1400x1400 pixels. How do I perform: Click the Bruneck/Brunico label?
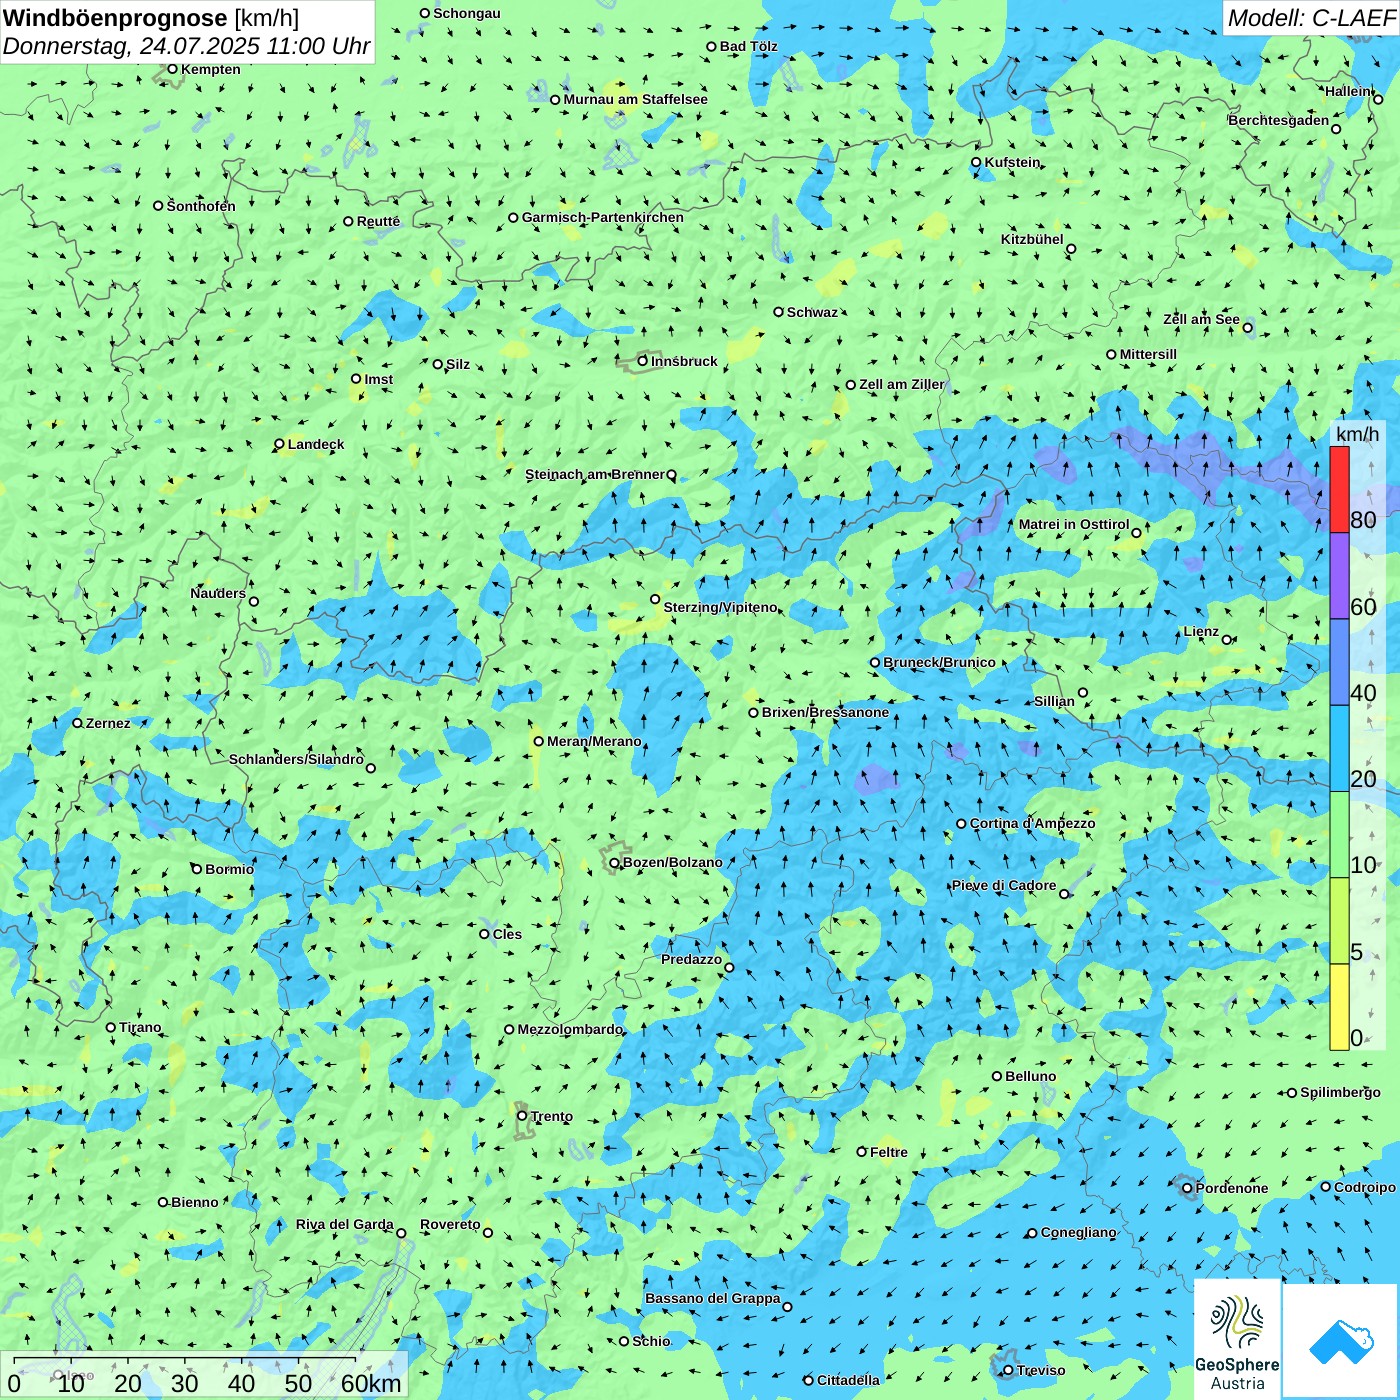coord(940,662)
